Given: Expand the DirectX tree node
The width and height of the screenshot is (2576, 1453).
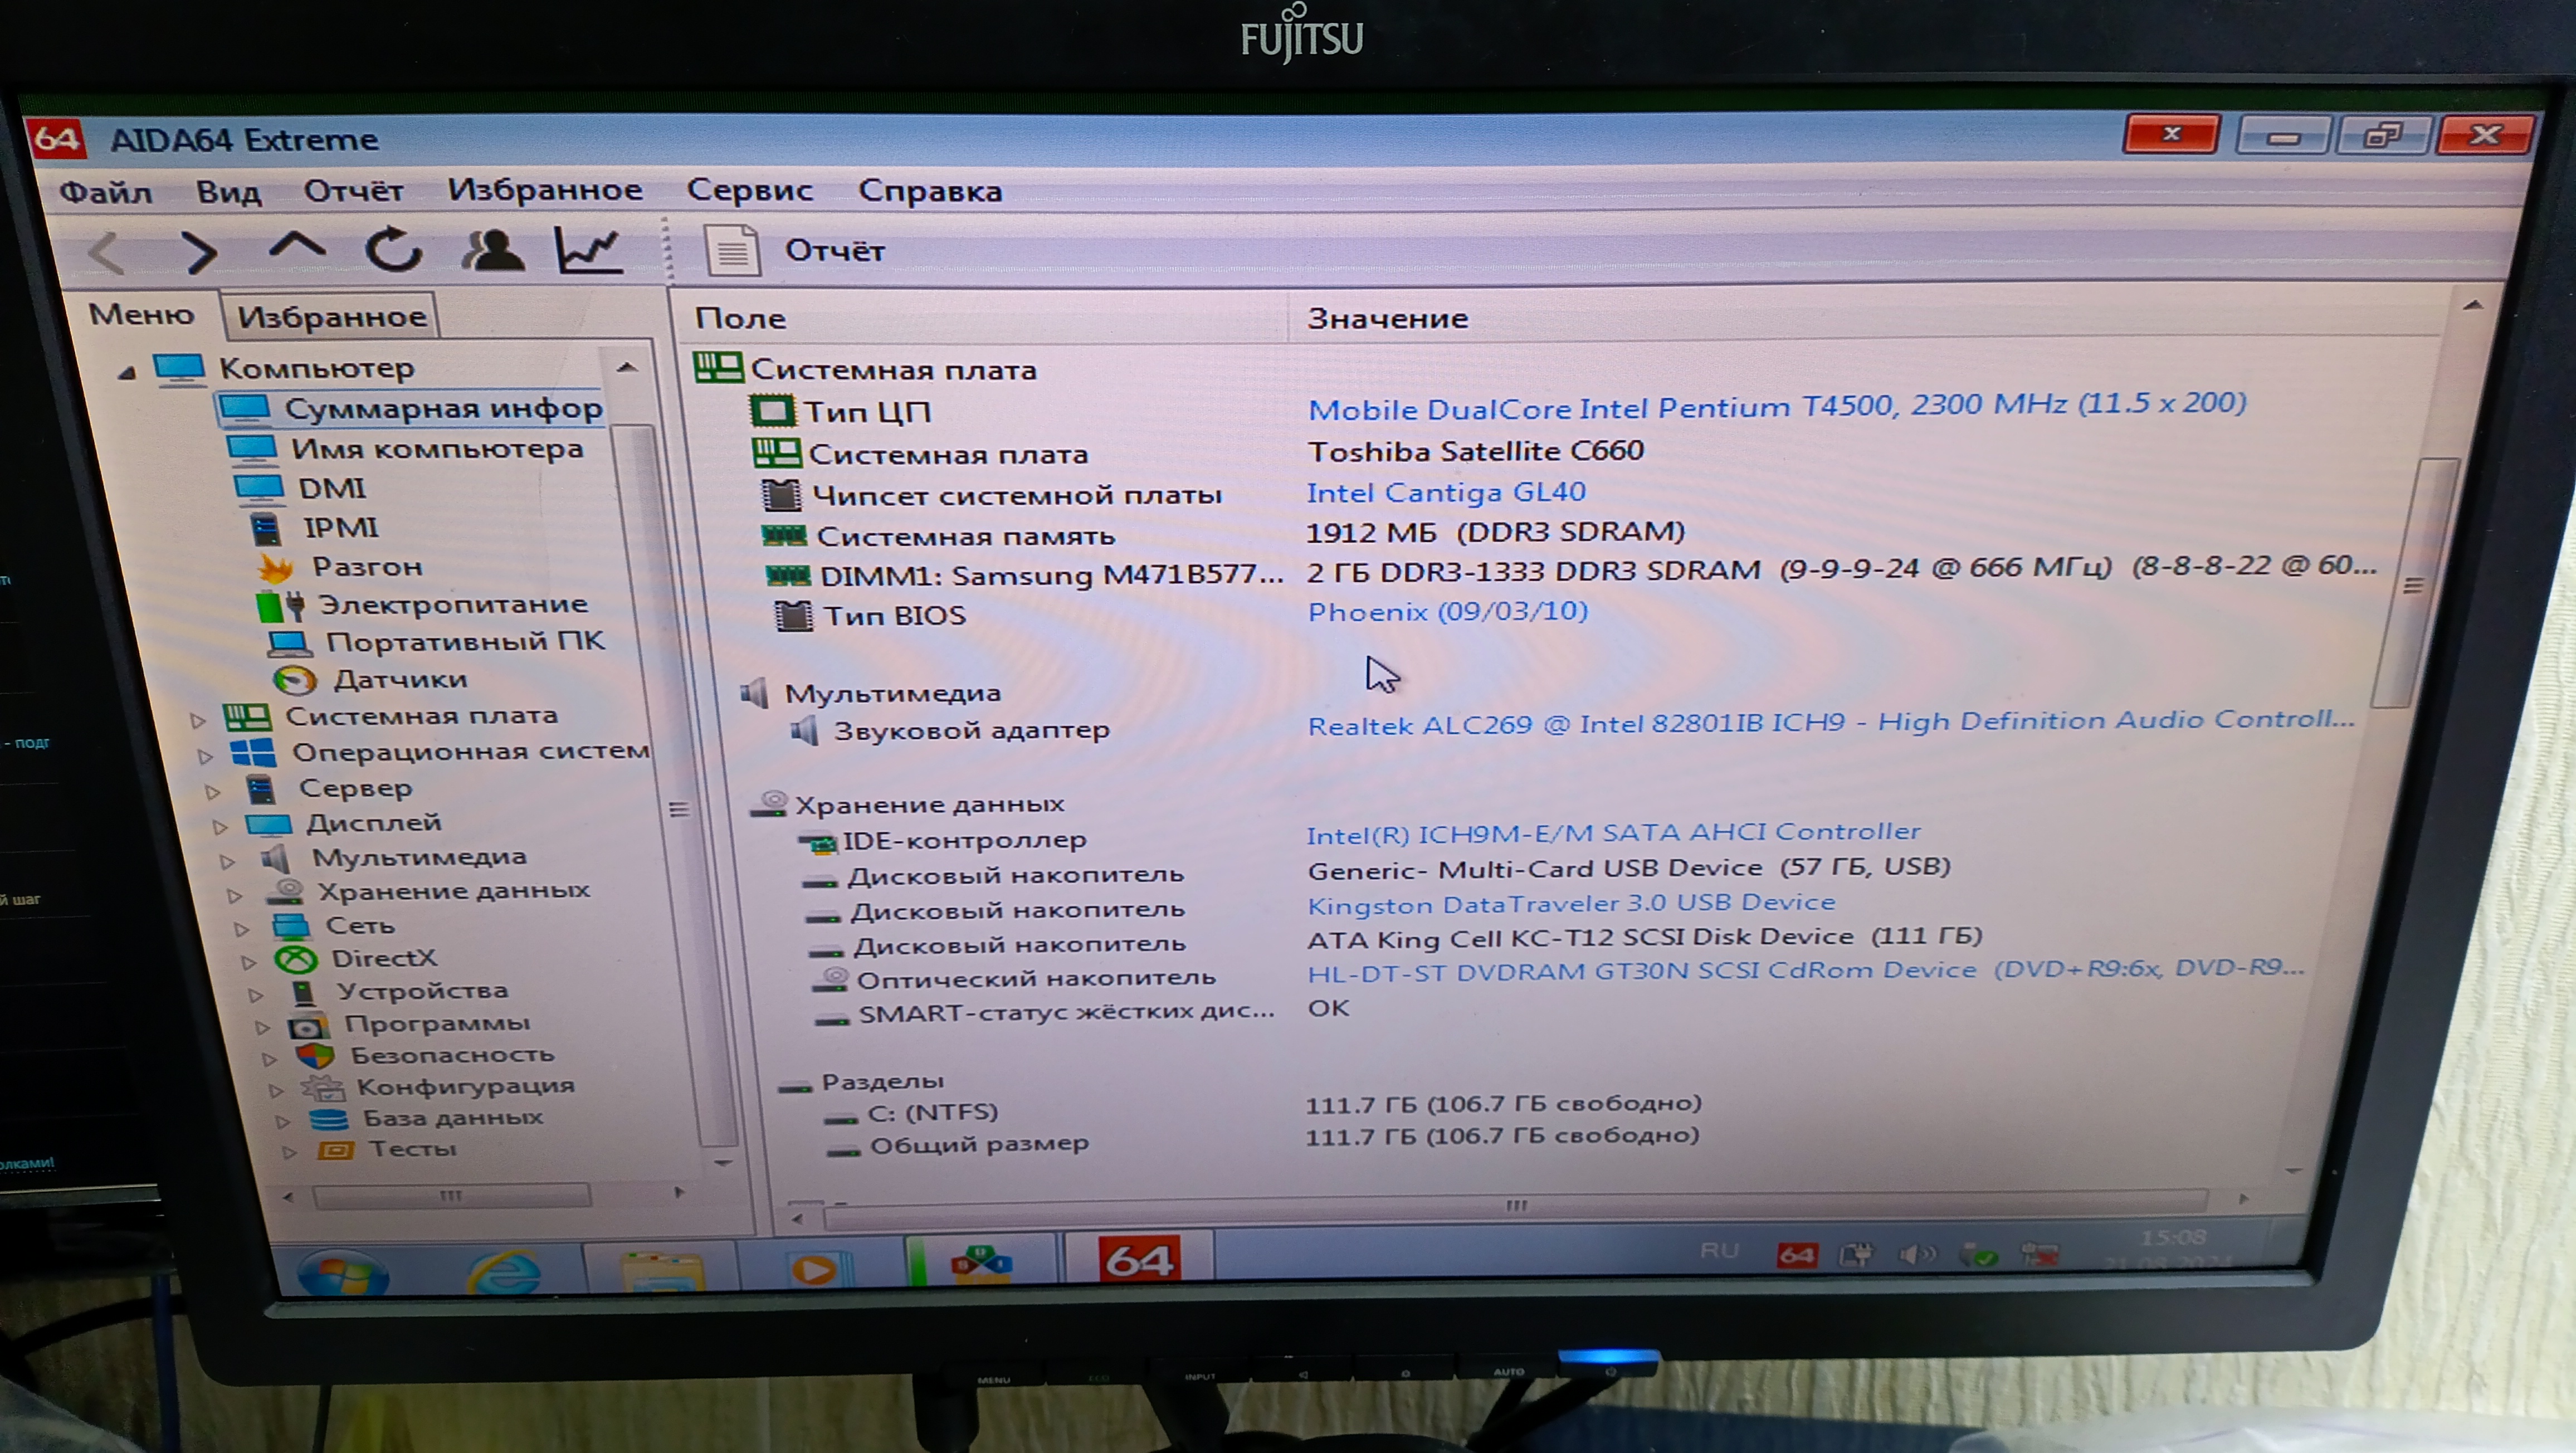Looking at the screenshot, I should click(x=248, y=962).
